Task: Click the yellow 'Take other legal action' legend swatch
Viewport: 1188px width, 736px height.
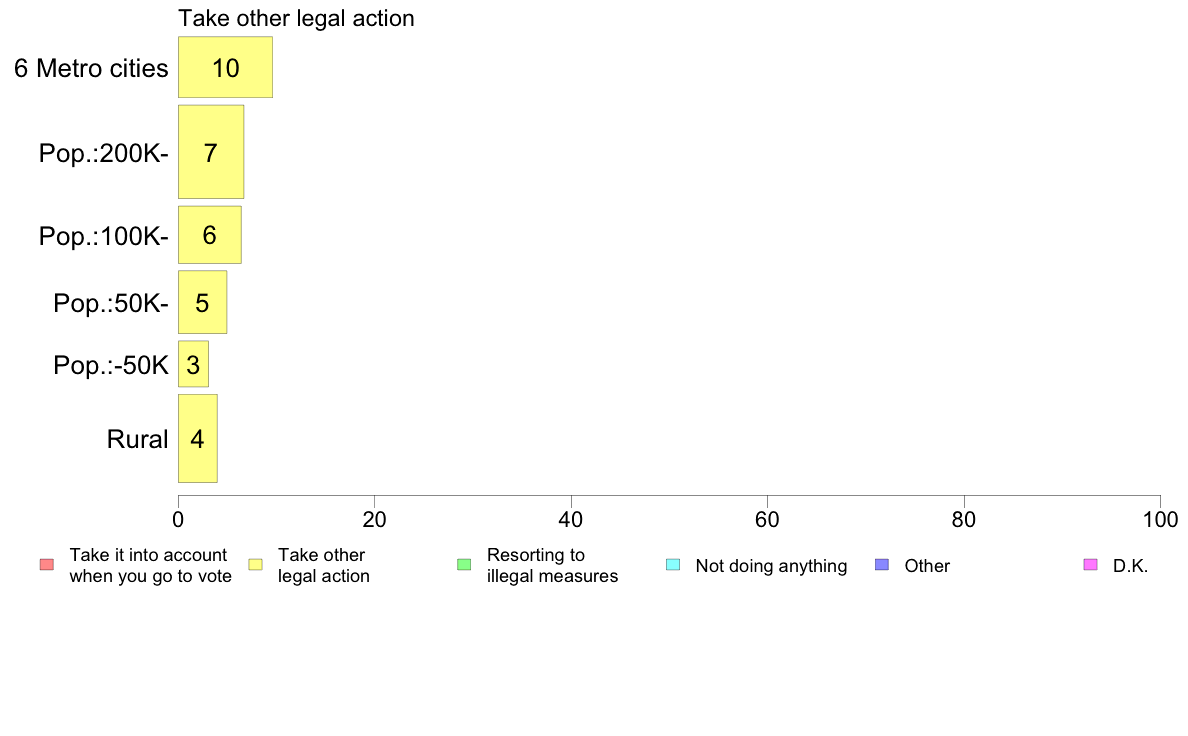Action: click(255, 565)
